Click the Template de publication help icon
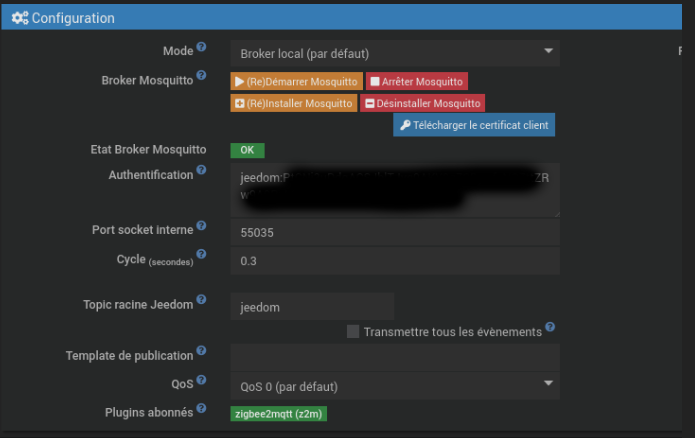The width and height of the screenshot is (695, 438). (x=201, y=351)
